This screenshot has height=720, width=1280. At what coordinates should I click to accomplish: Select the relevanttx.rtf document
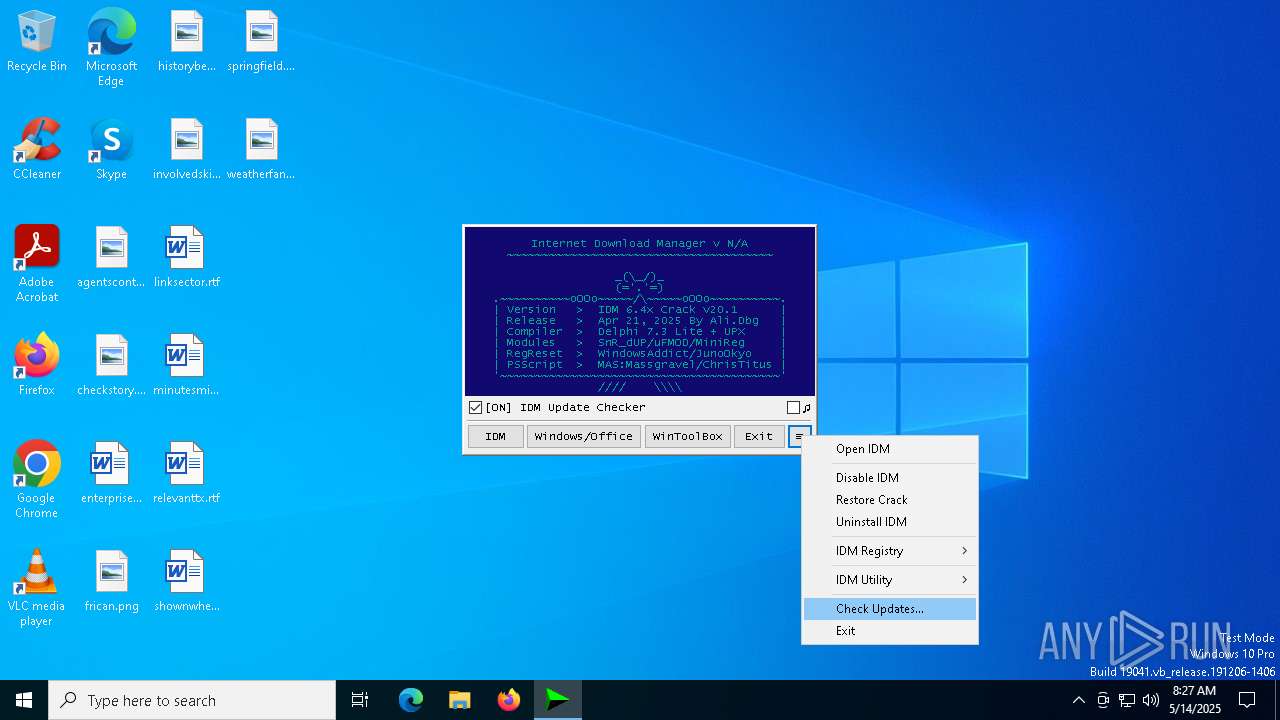click(x=186, y=474)
